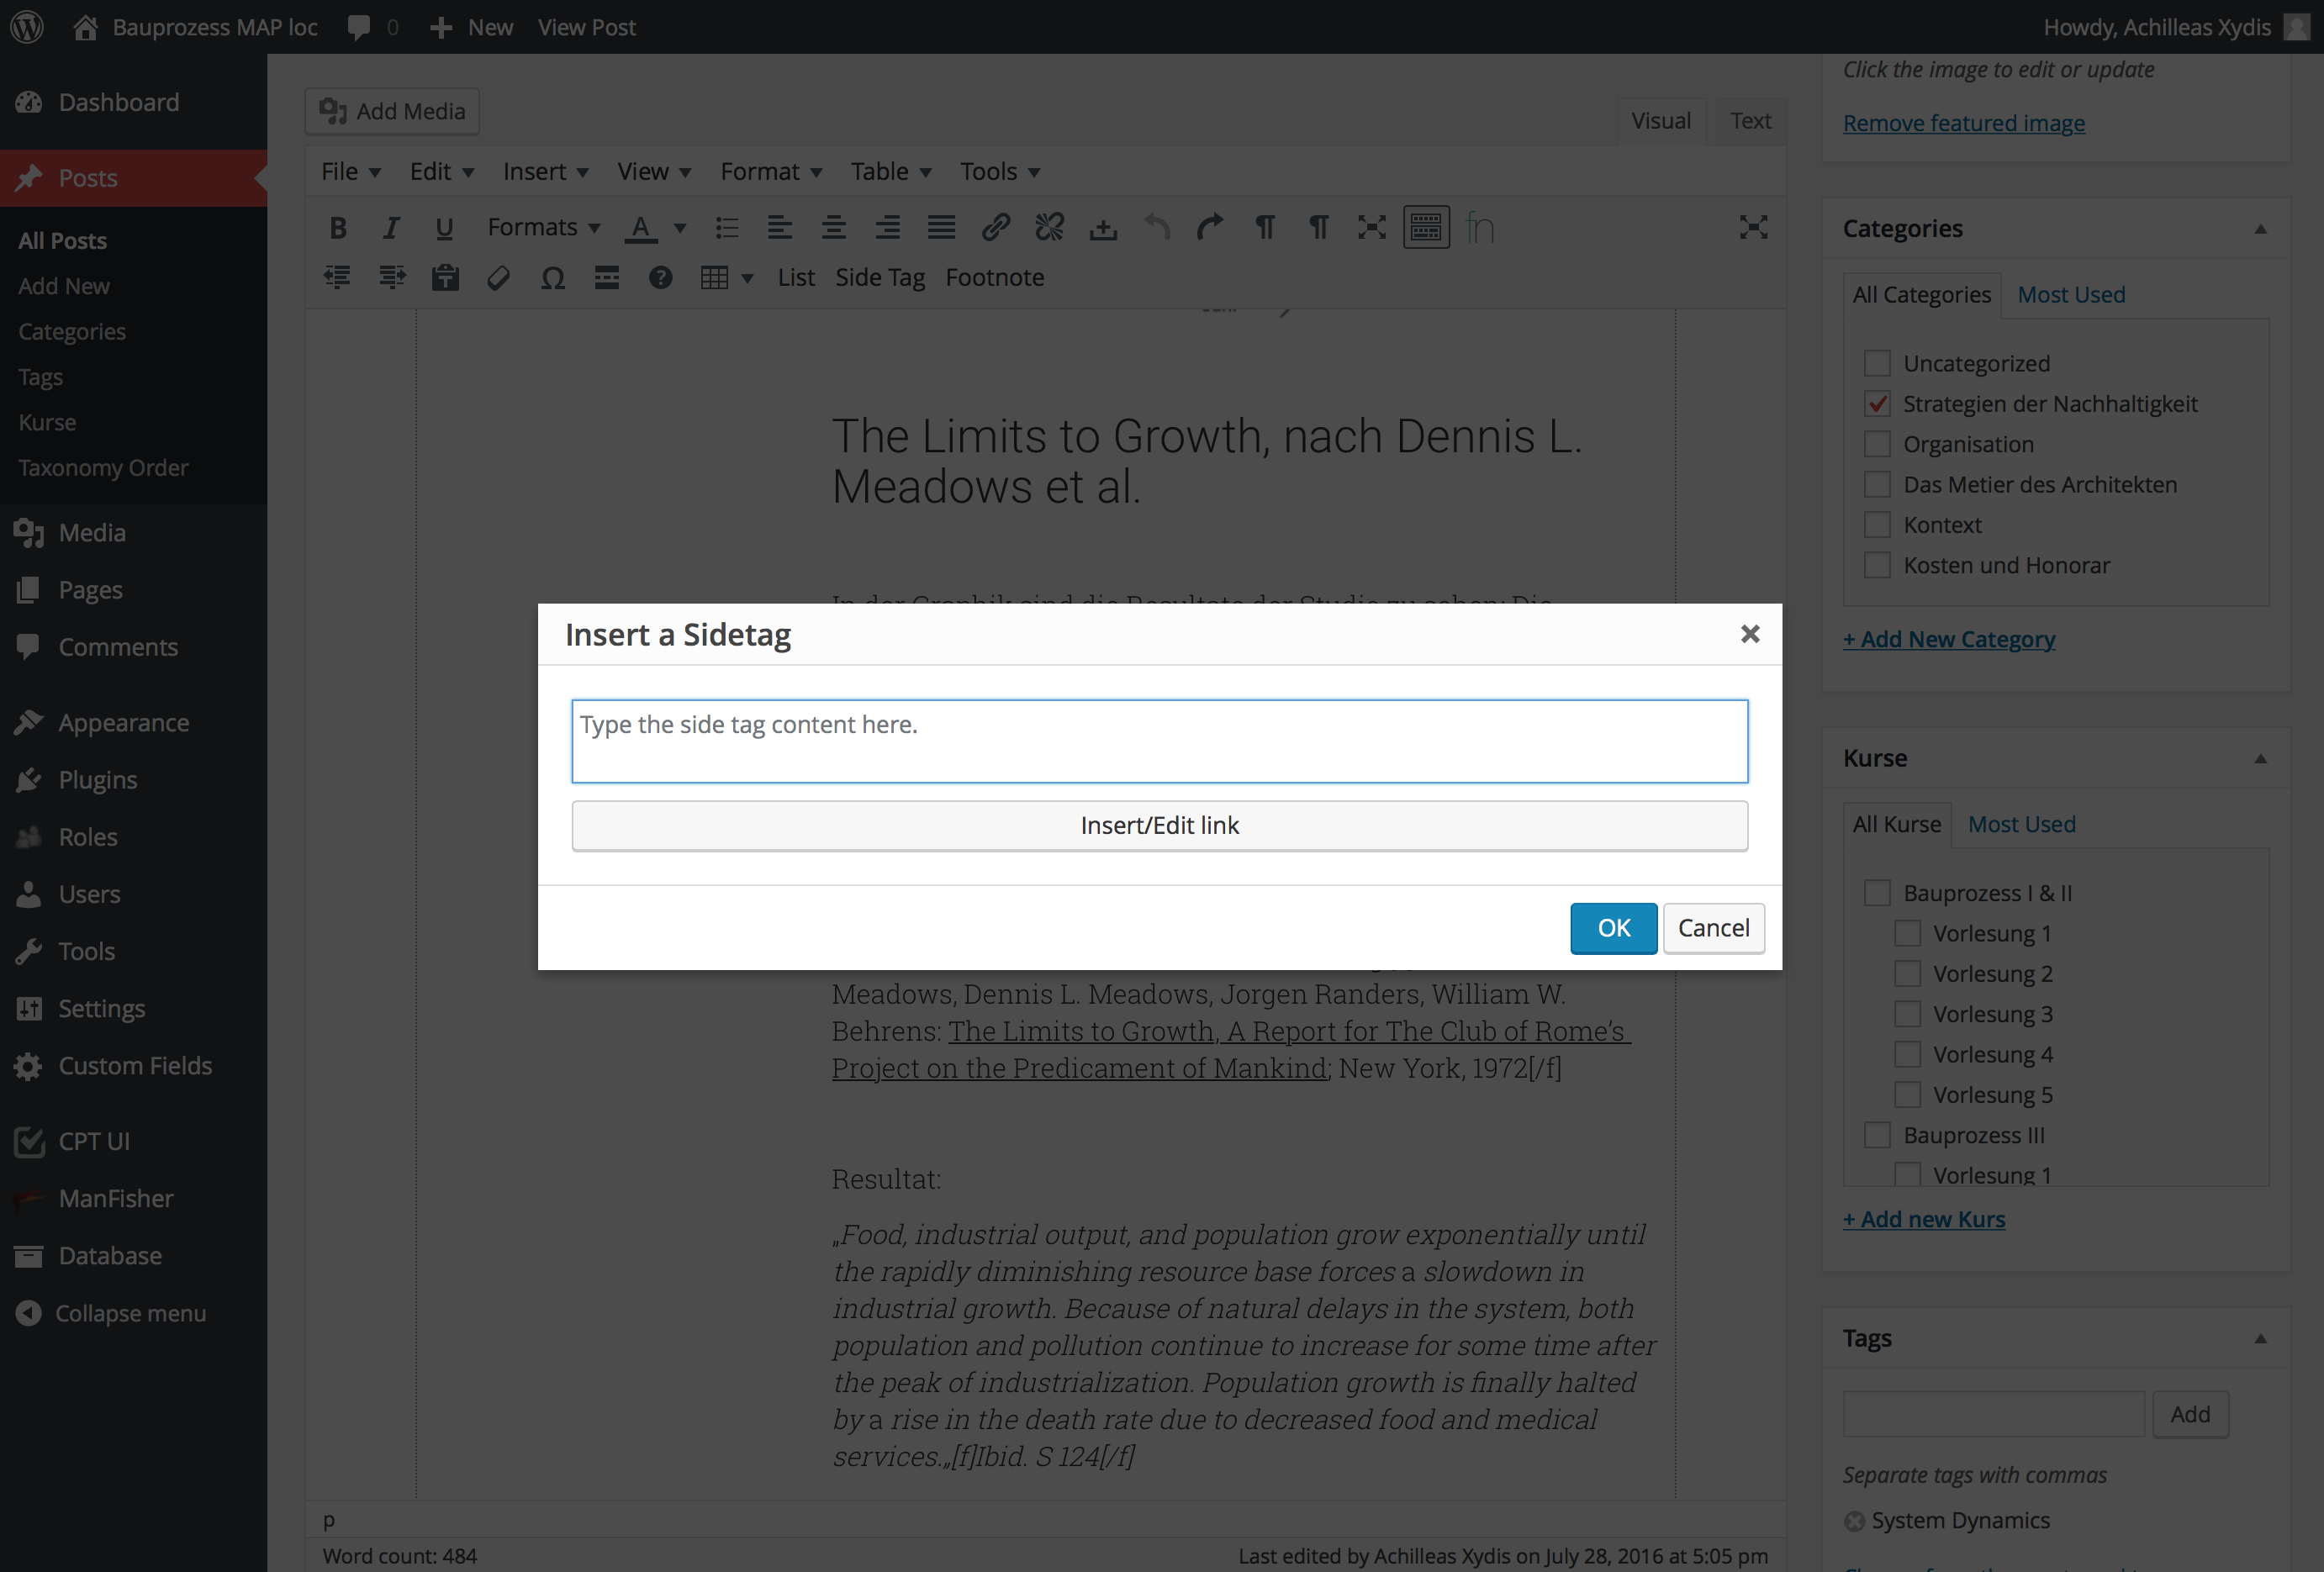Click Cancel in the Sidetag dialog
2324x1572 pixels.
pos(1713,928)
